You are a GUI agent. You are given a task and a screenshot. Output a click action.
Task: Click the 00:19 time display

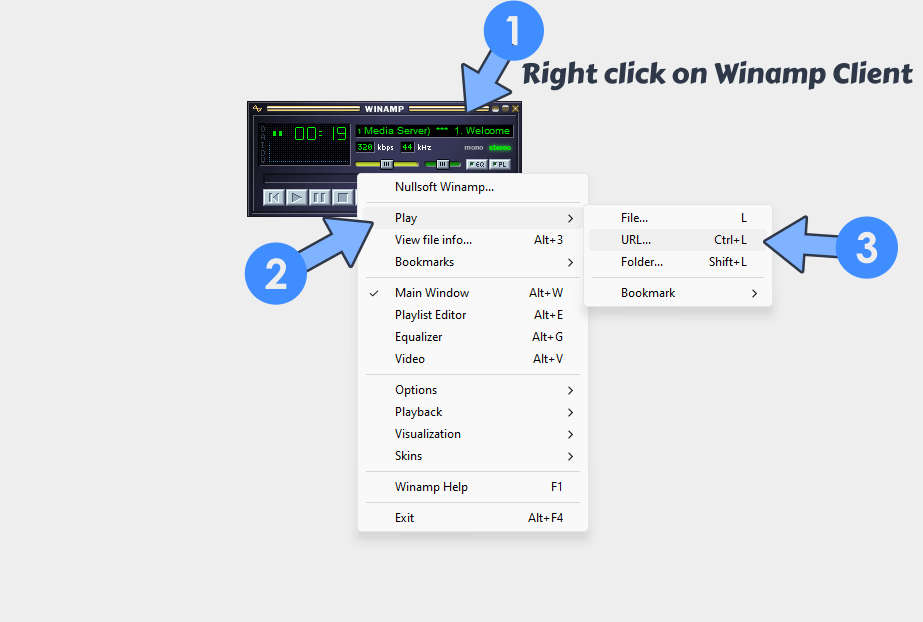tap(320, 131)
